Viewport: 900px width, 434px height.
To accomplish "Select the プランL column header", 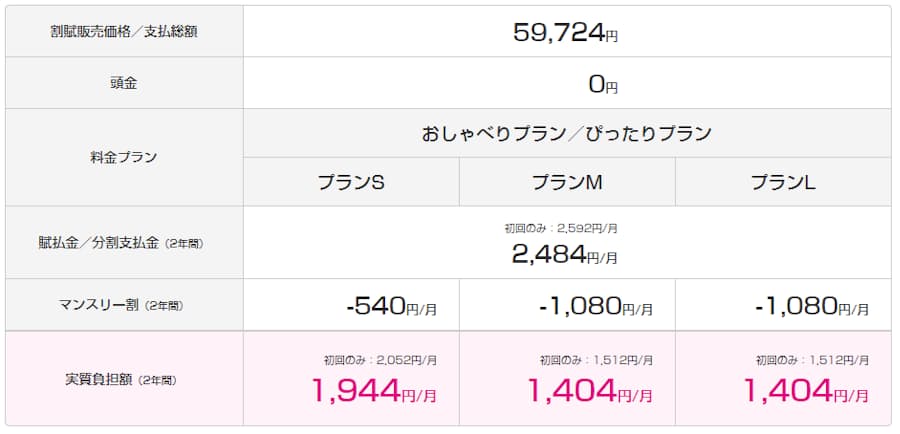I will point(783,183).
